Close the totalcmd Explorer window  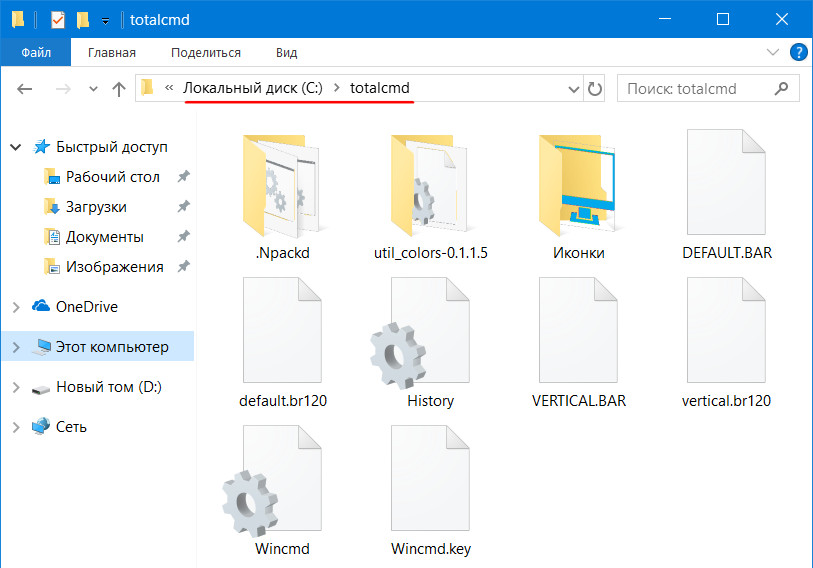781,19
